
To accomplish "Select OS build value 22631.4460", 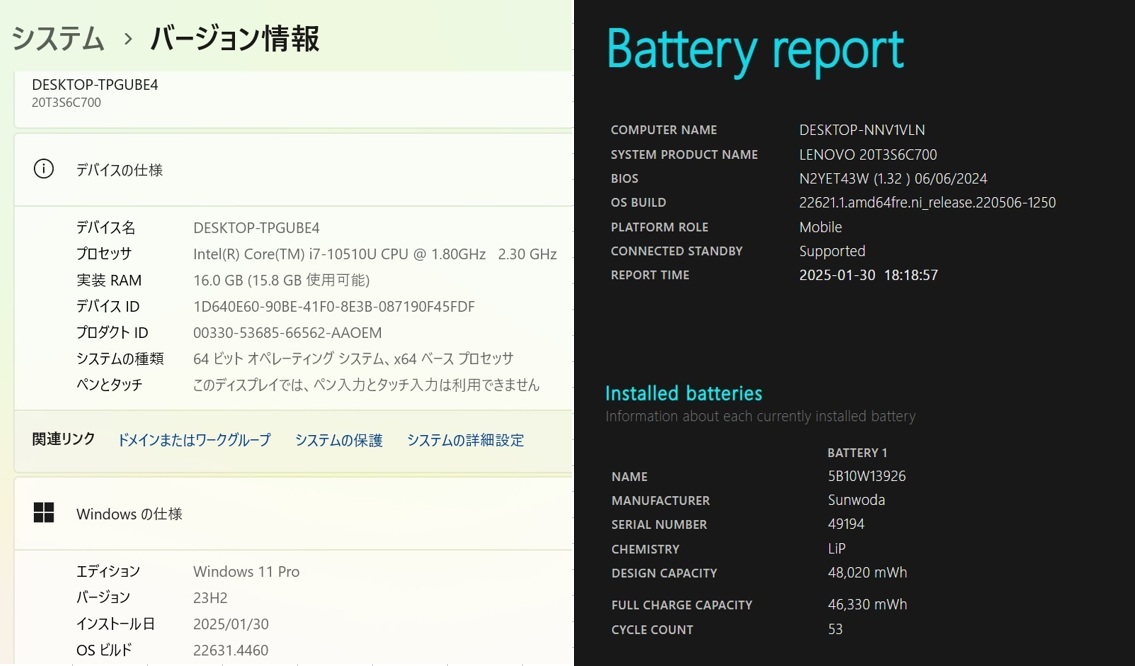I will pos(231,650).
